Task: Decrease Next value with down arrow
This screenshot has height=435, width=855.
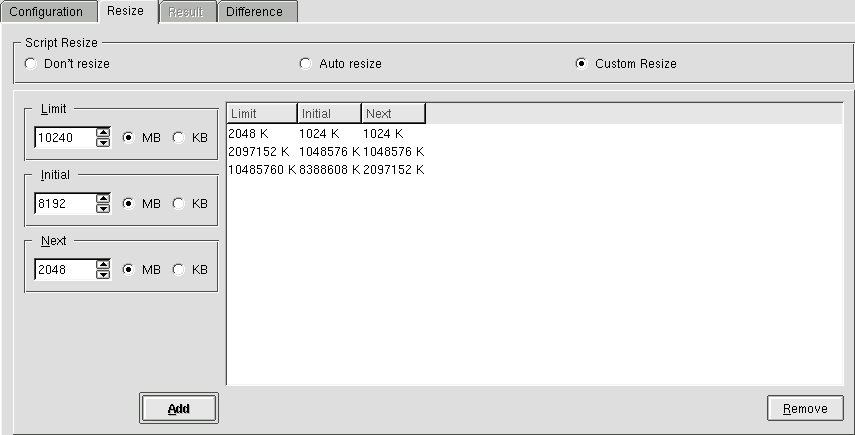Action: 102,275
